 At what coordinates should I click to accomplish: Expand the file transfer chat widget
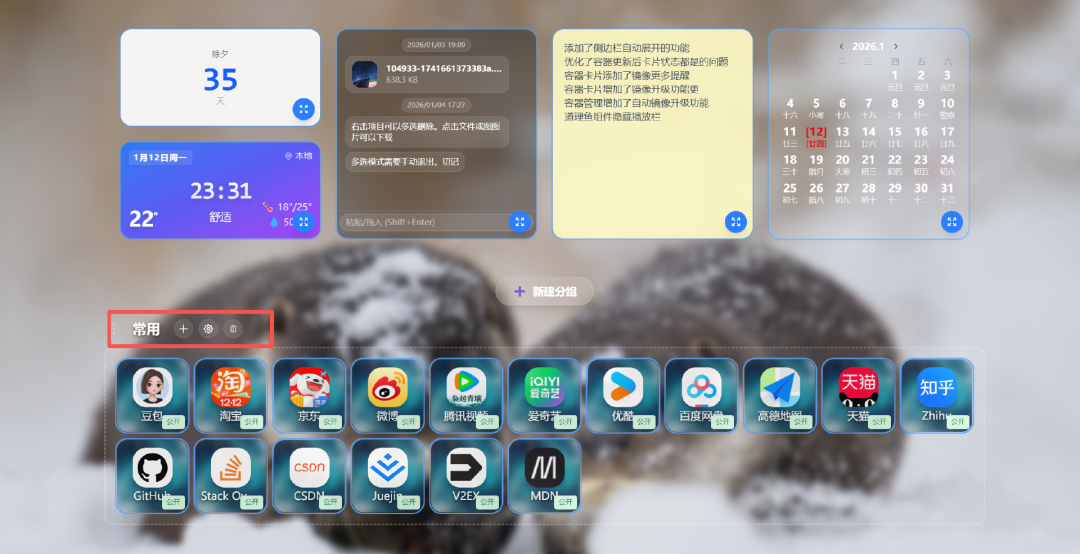(520, 222)
